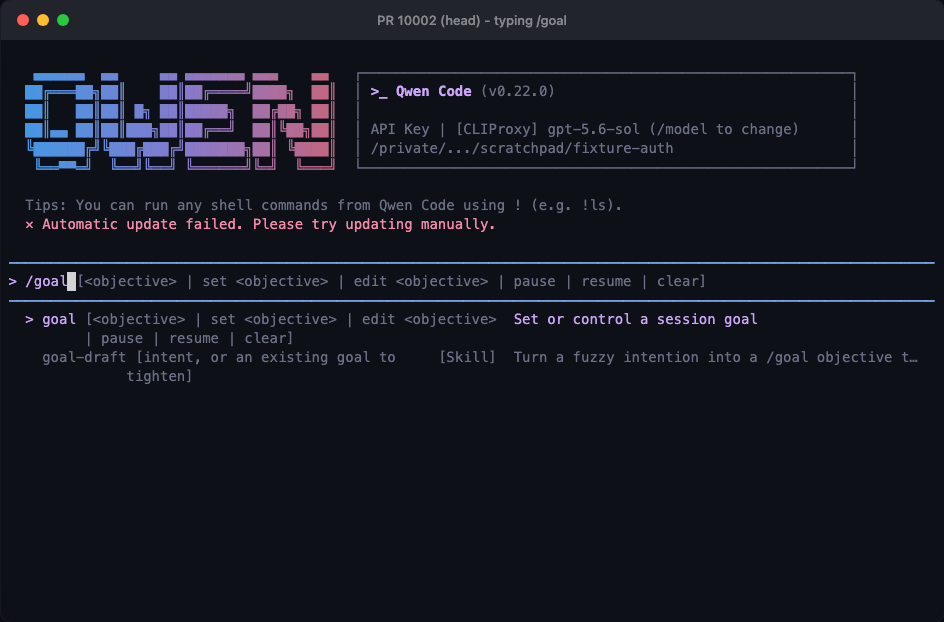
Task: Click the 'Qwen Code' heading in the info box
Action: point(433,91)
